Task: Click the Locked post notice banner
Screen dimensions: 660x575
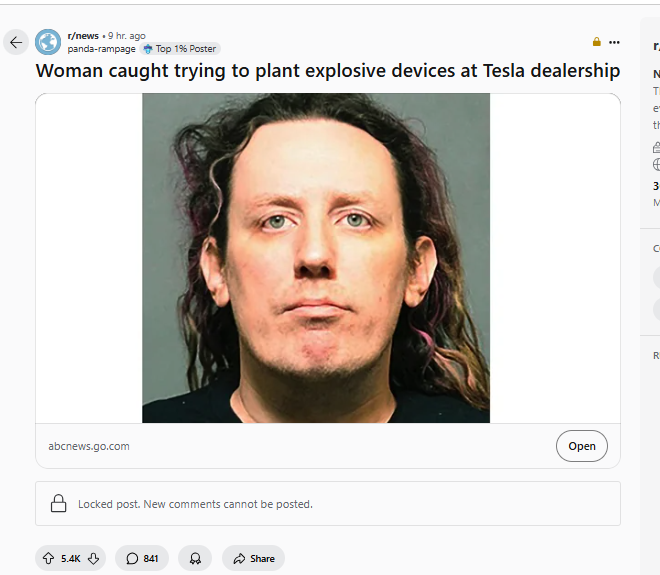Action: coord(328,503)
